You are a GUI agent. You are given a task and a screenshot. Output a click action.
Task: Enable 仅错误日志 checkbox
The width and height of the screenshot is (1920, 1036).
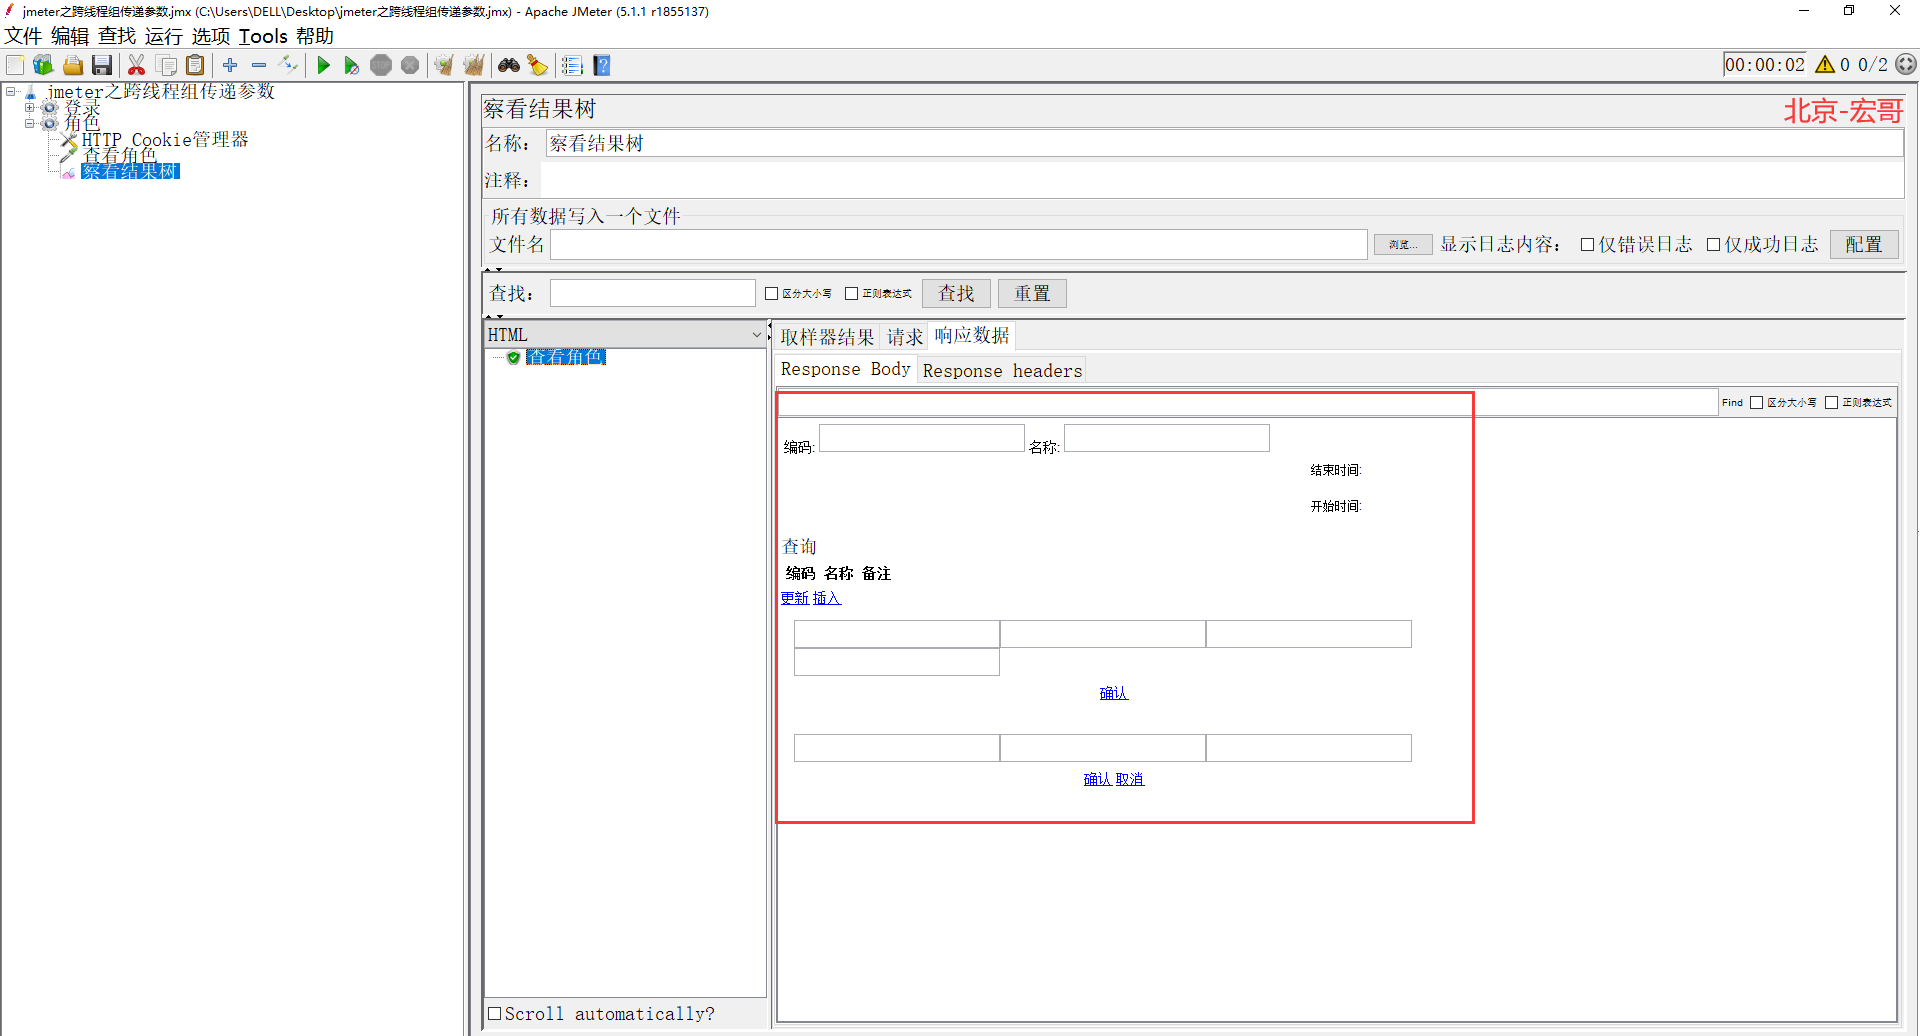tap(1587, 245)
